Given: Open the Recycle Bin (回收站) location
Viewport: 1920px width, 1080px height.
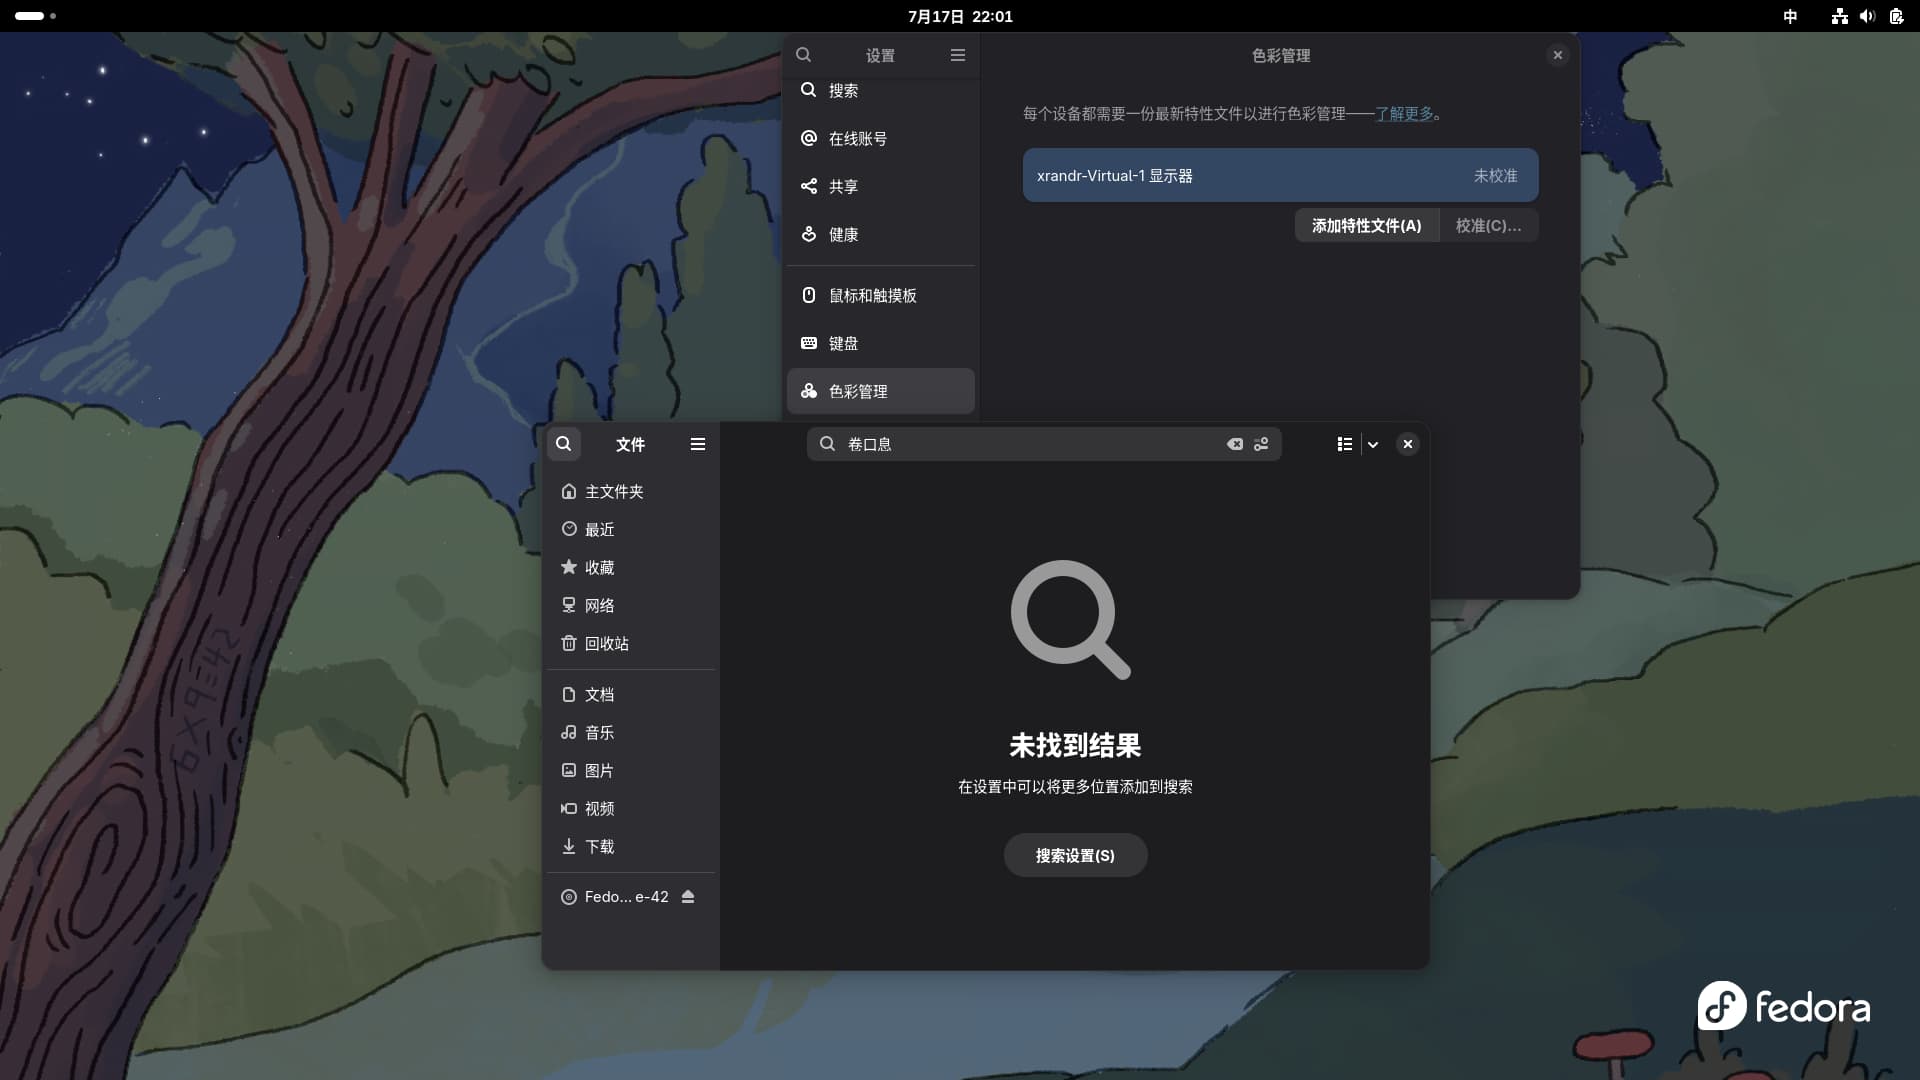Looking at the screenshot, I should pyautogui.click(x=606, y=644).
